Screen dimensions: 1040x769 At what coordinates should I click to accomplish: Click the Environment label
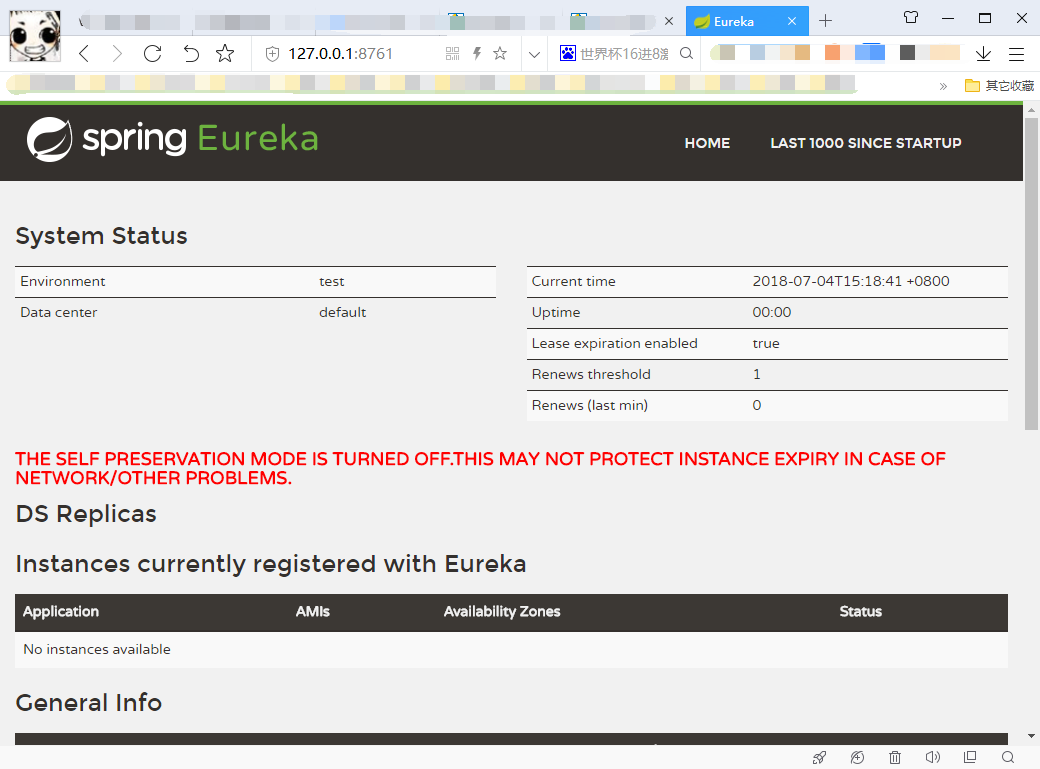tap(62, 281)
